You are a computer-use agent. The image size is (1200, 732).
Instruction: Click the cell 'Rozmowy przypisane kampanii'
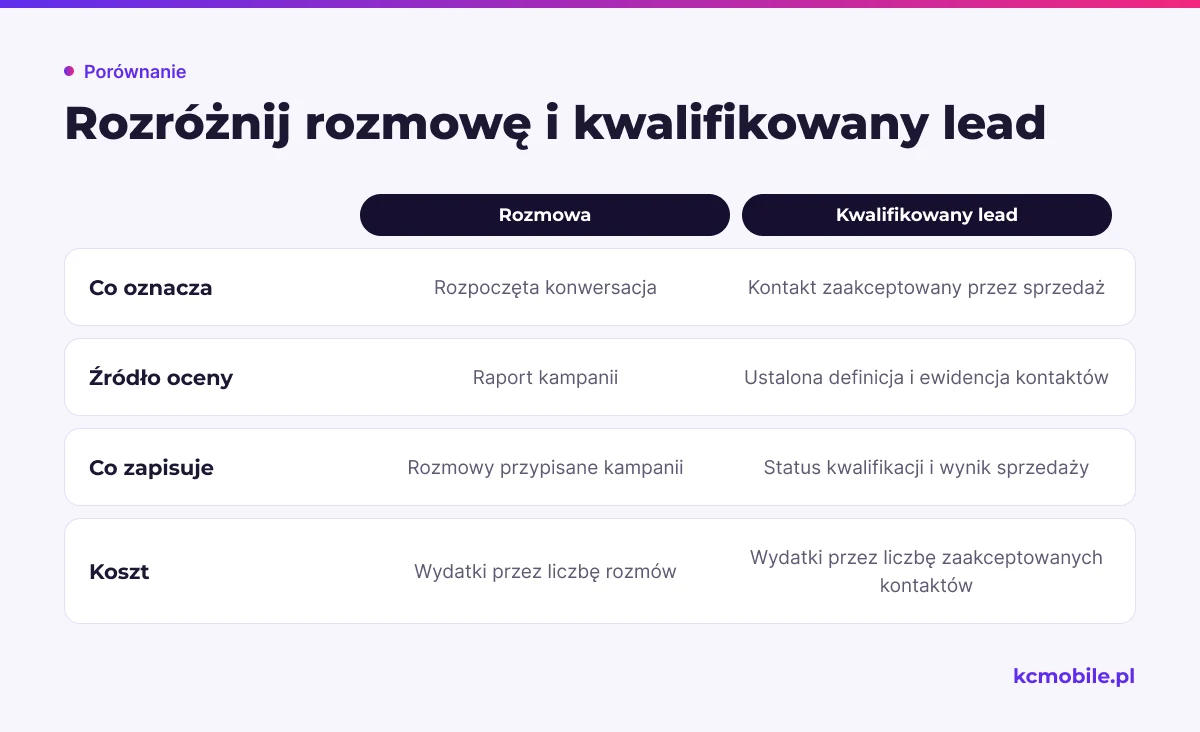pyautogui.click(x=545, y=468)
